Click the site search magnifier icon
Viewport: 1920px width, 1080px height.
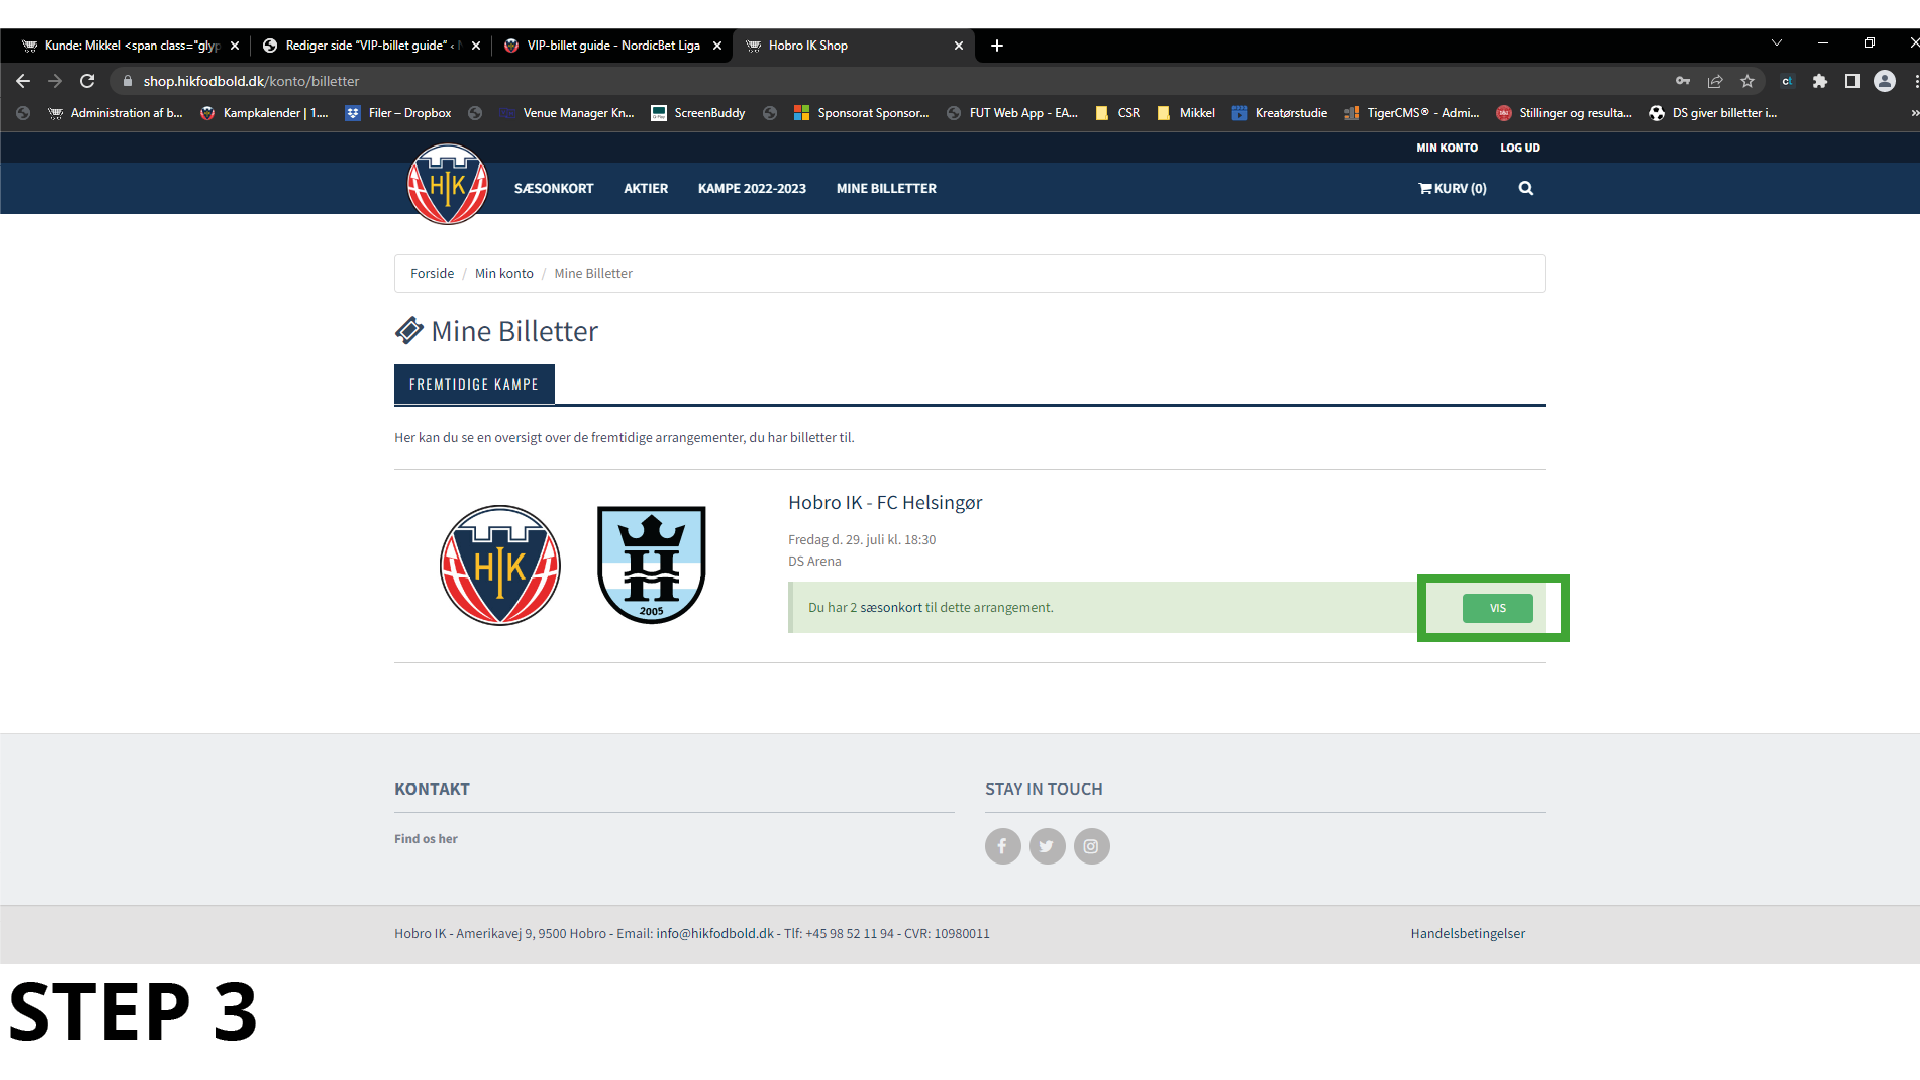(x=1525, y=188)
